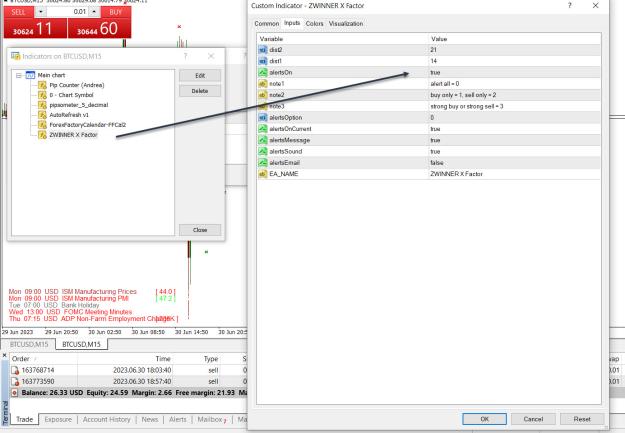The width and height of the screenshot is (625, 433).
Task: Switch to the Inputs tab
Action: 292,23
